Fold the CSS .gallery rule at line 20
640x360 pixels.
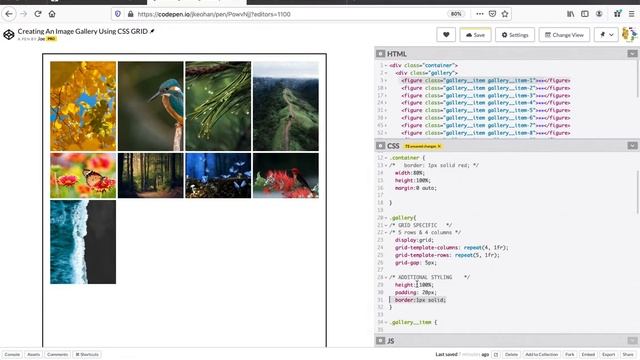386,218
